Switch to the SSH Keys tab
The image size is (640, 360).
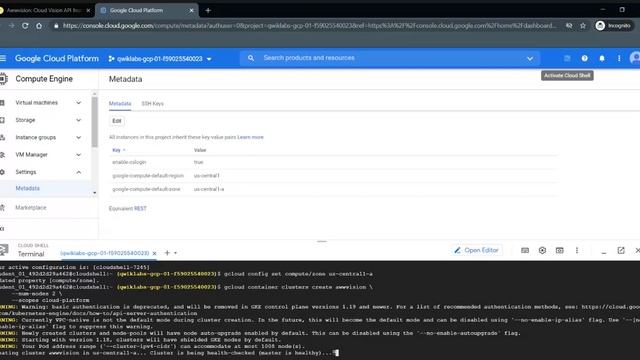click(x=152, y=104)
